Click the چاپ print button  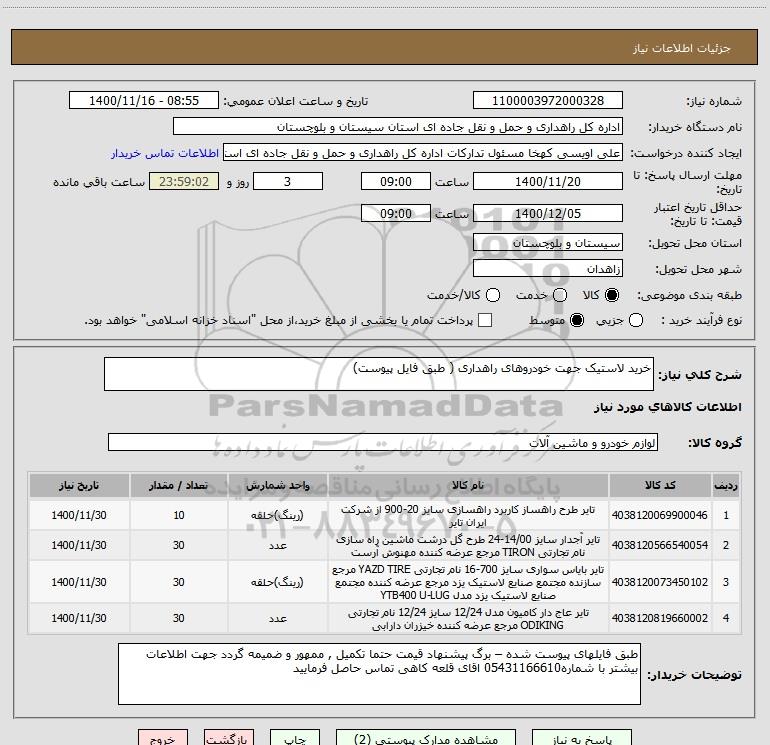point(295,739)
